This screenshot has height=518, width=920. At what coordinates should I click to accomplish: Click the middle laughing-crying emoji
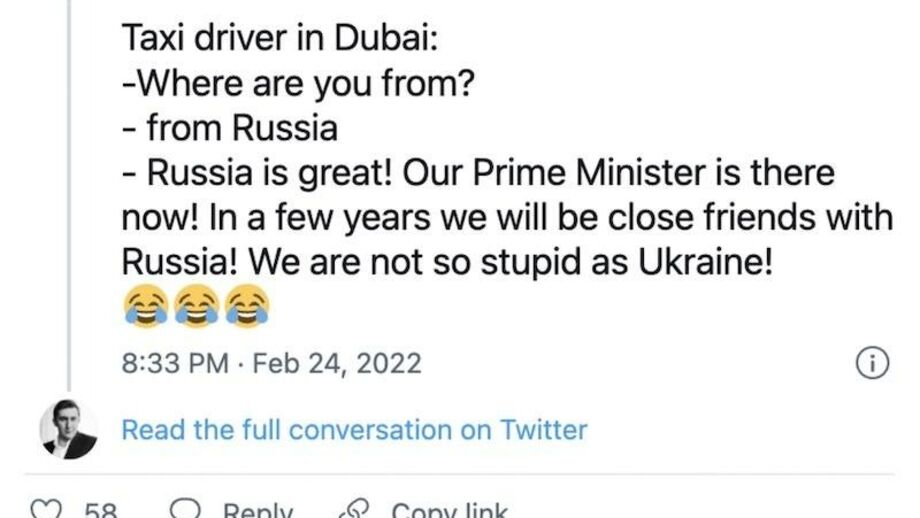pos(196,306)
